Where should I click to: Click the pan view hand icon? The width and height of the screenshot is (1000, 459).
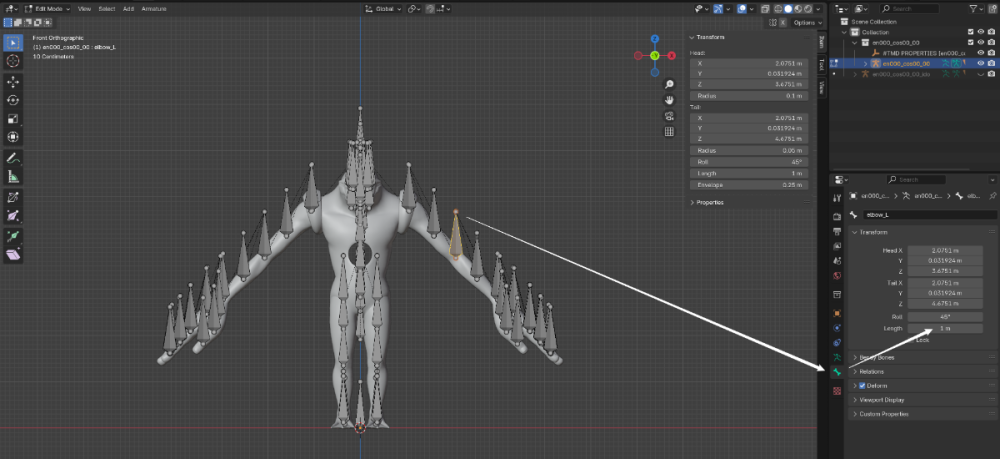[669, 100]
